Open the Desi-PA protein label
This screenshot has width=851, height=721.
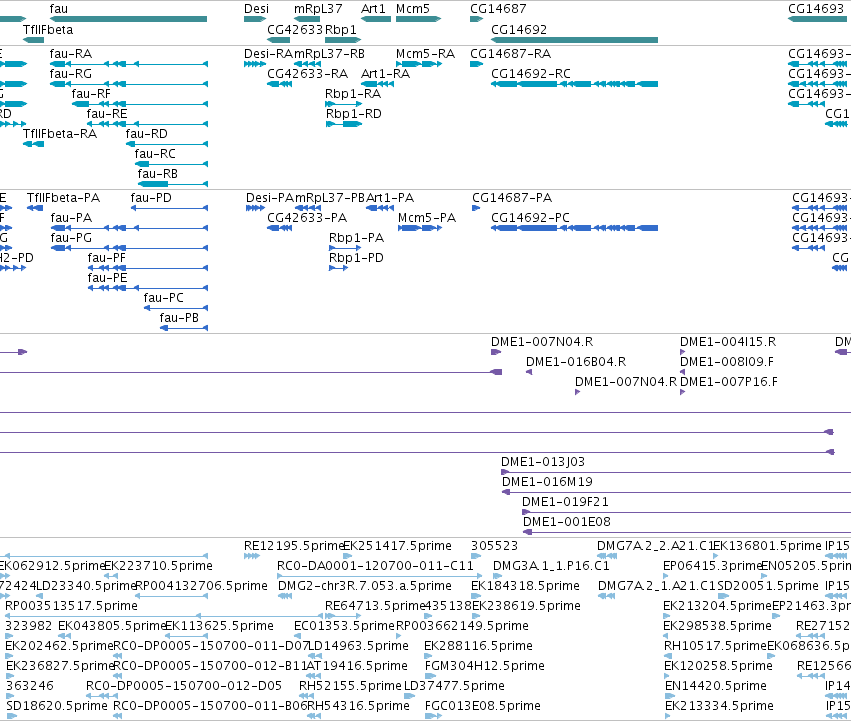[x=270, y=197]
